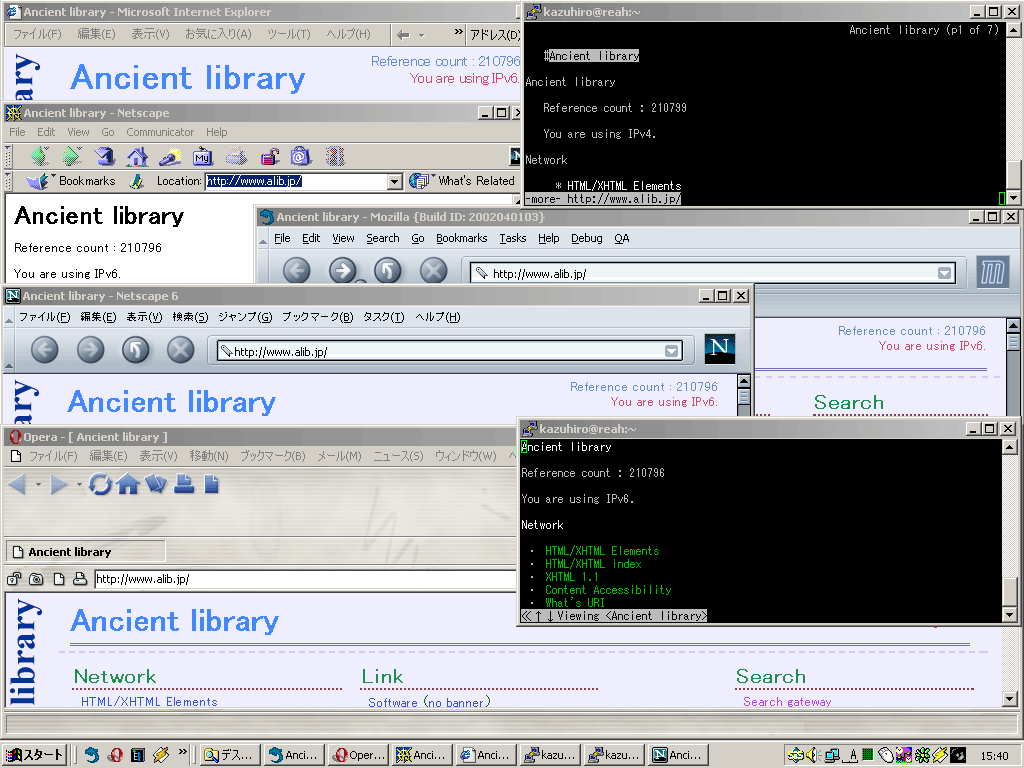Expand Mozilla URL bar history dropdown
The image size is (1024, 768).
pyautogui.click(x=944, y=273)
